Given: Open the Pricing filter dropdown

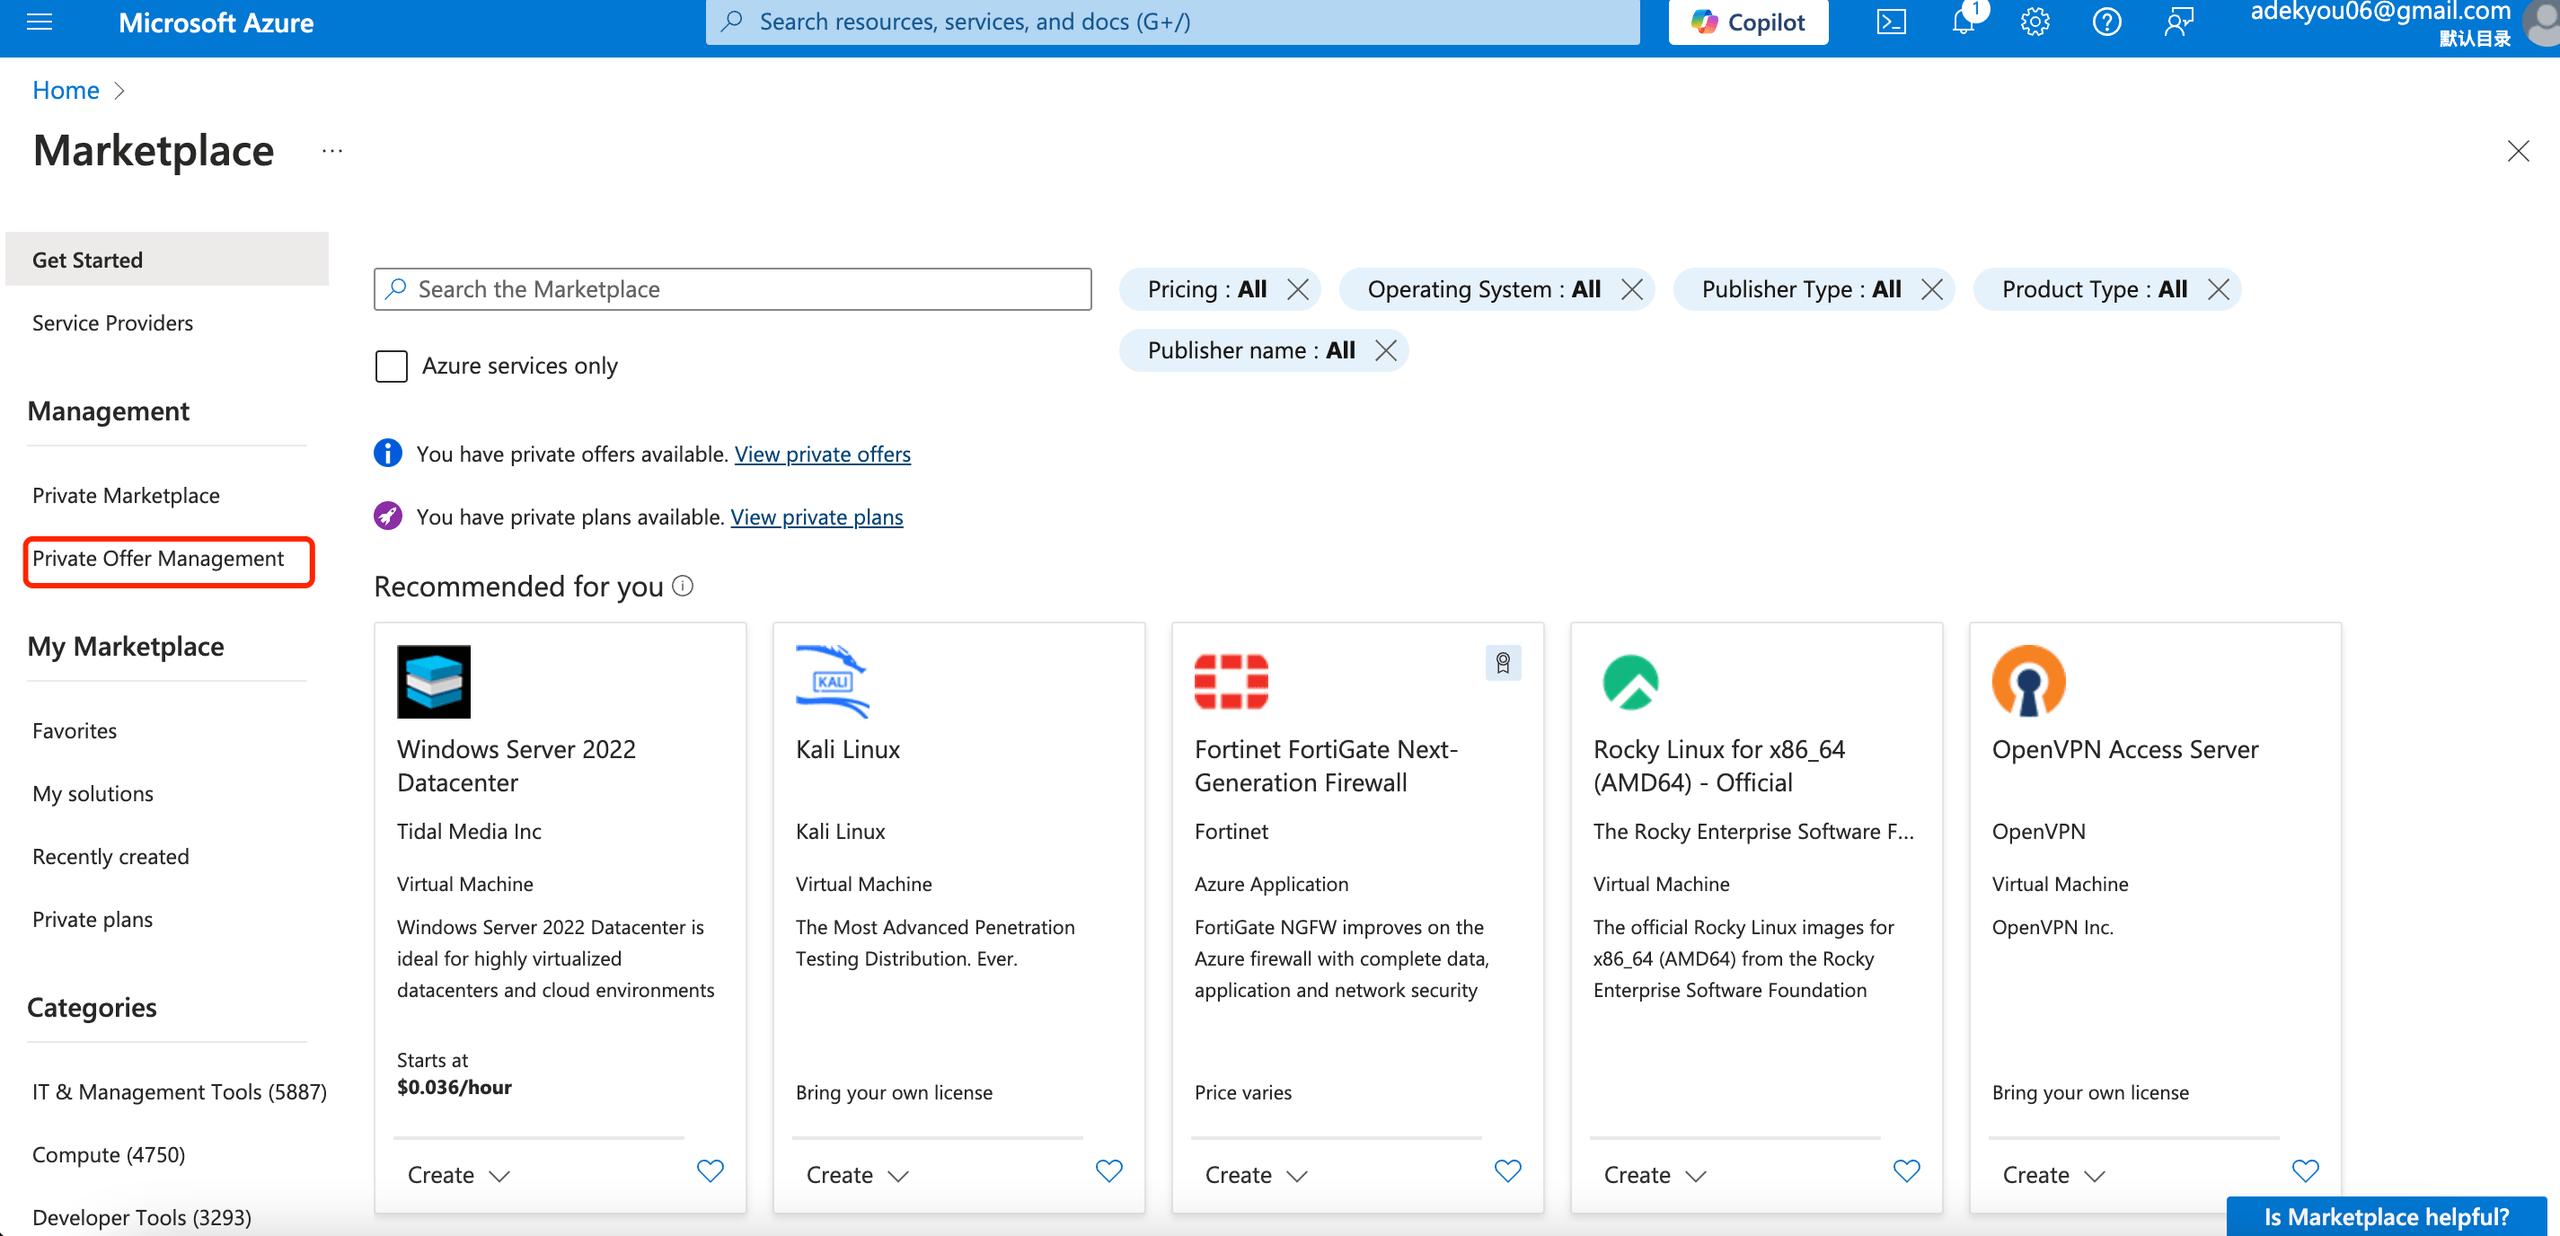Looking at the screenshot, I should point(1207,289).
